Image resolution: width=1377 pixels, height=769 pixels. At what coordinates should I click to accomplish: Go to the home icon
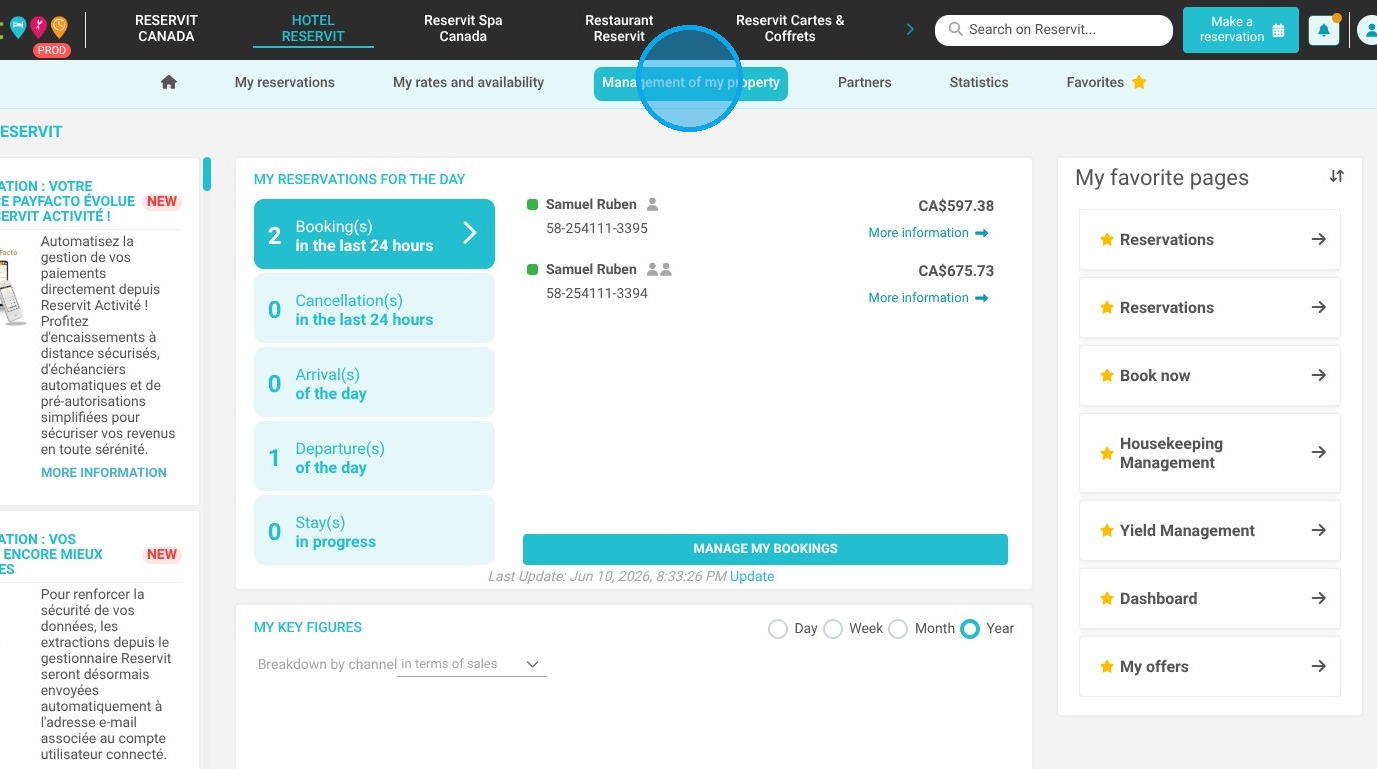(169, 83)
